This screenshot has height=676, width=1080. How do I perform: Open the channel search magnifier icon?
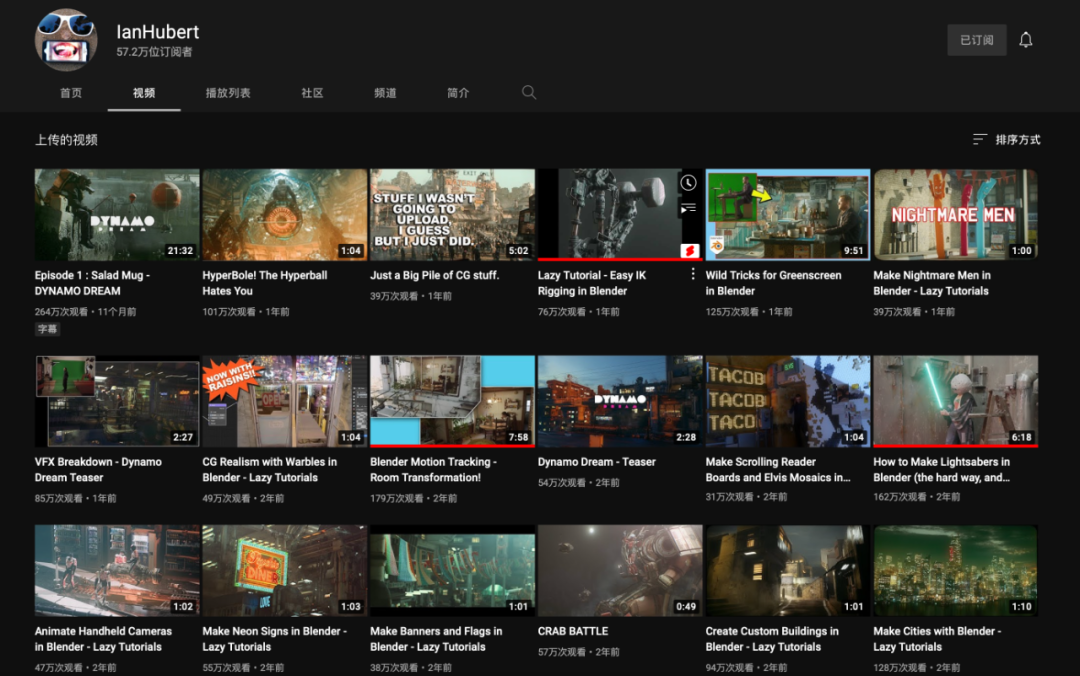529,92
